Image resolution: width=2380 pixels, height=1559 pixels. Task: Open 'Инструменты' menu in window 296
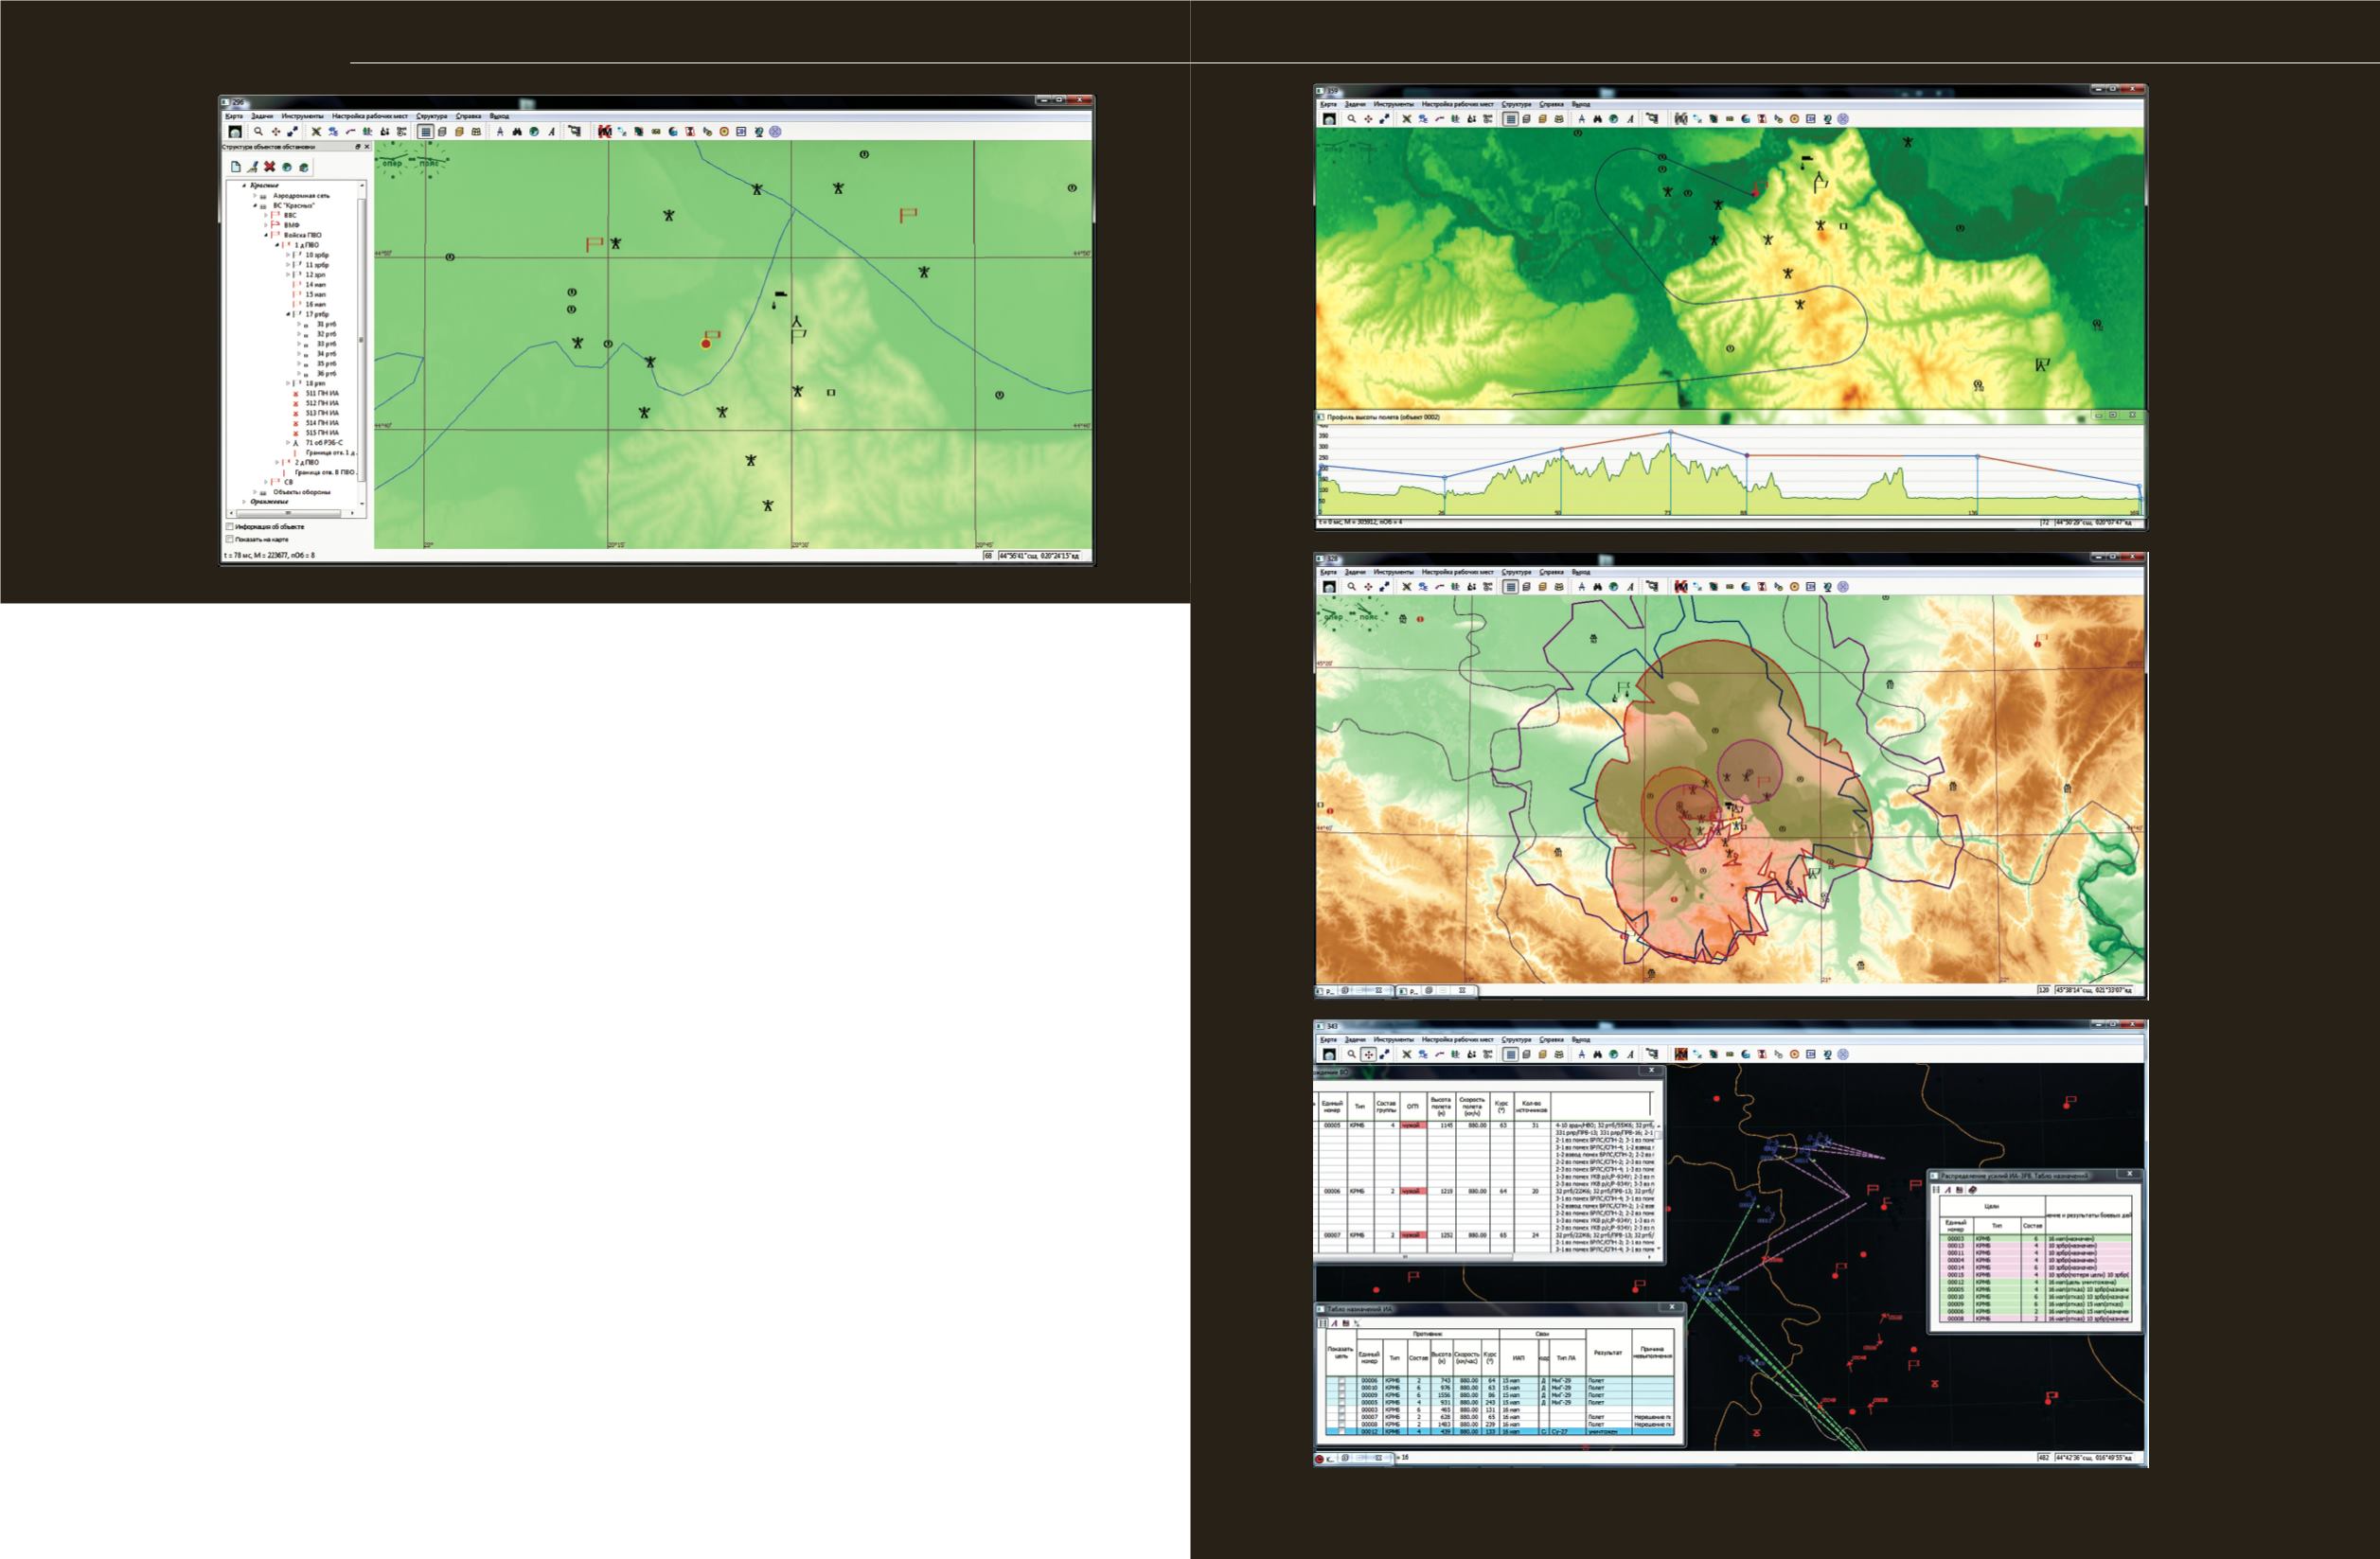click(302, 116)
